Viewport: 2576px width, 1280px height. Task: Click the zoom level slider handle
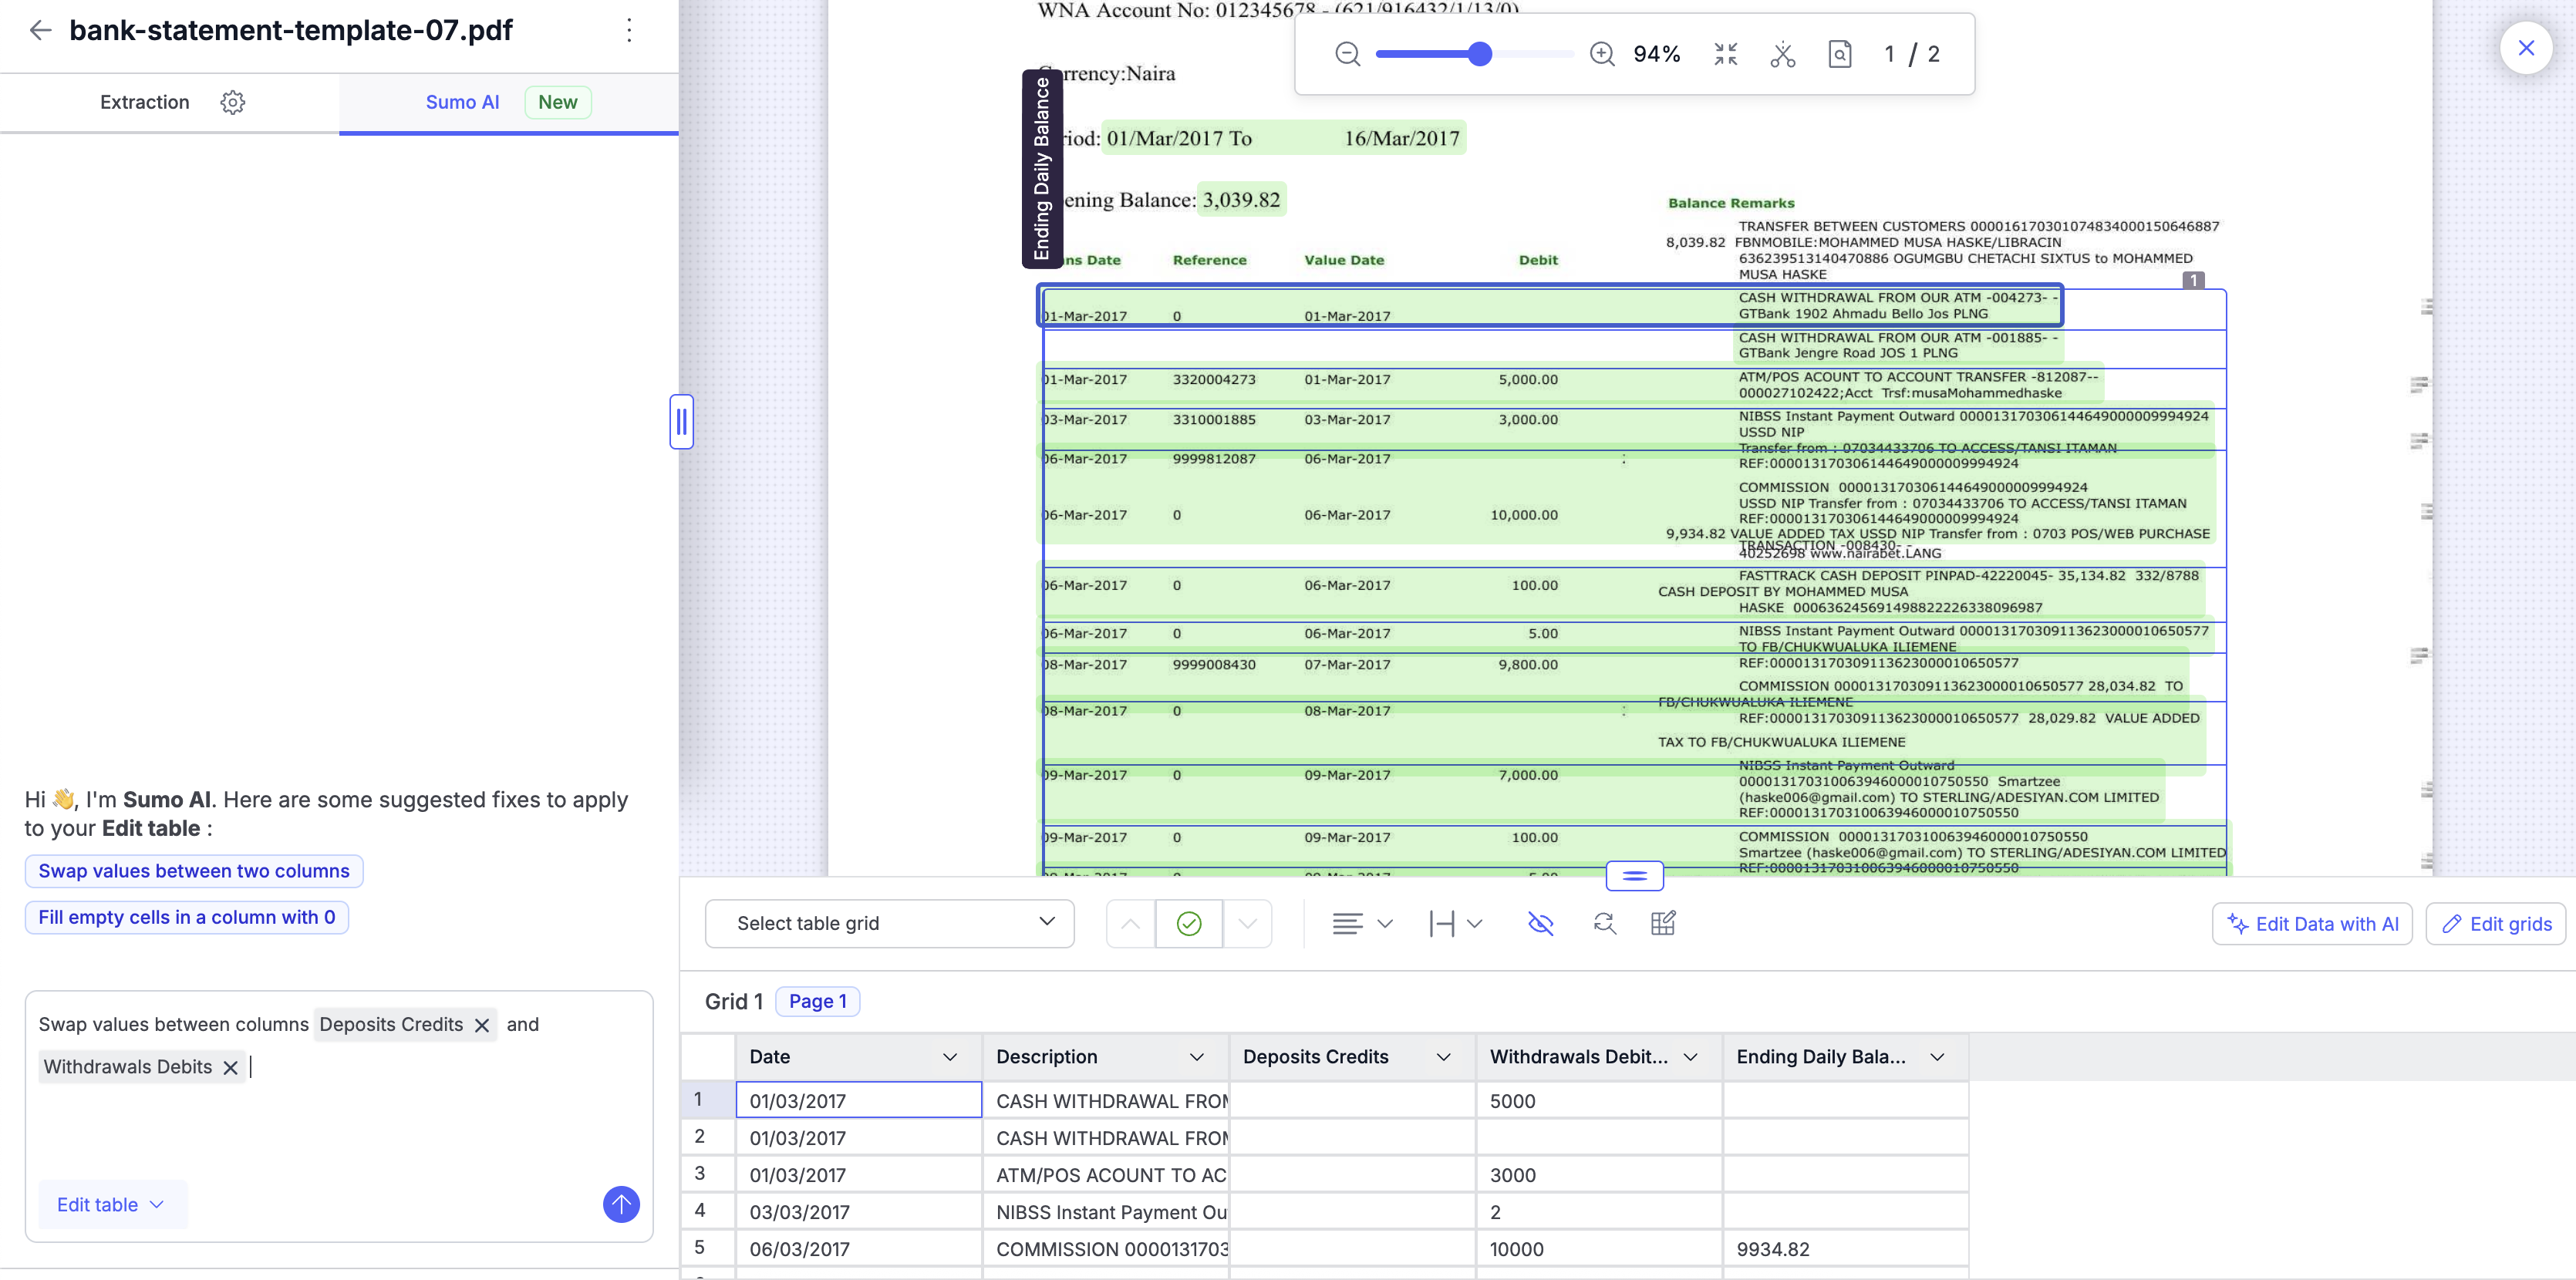[x=1480, y=54]
